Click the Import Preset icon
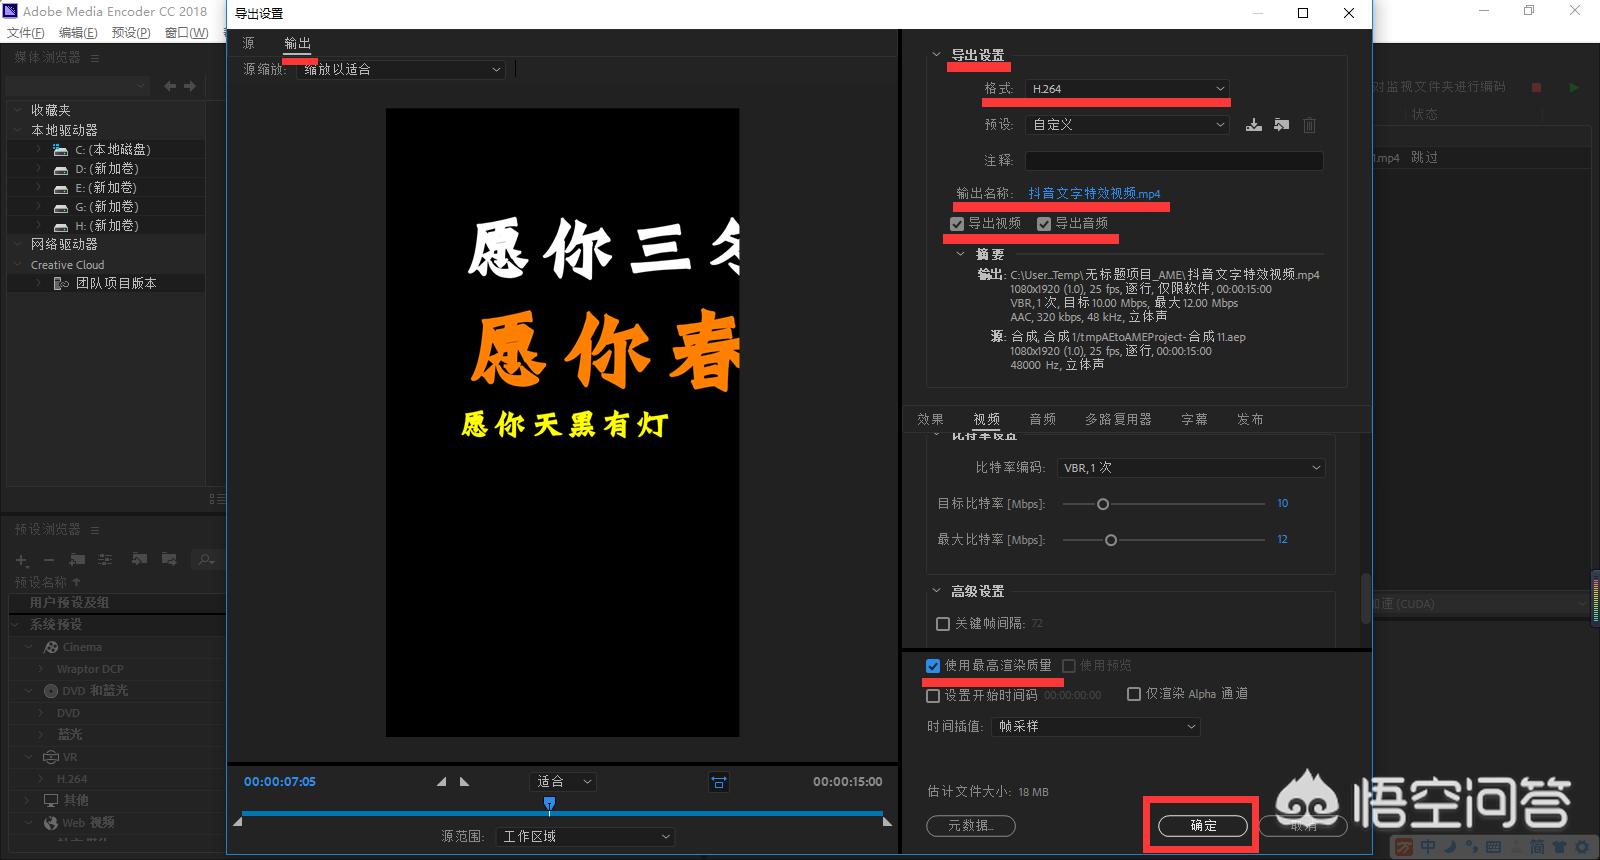1600x860 pixels. pyautogui.click(x=1281, y=125)
